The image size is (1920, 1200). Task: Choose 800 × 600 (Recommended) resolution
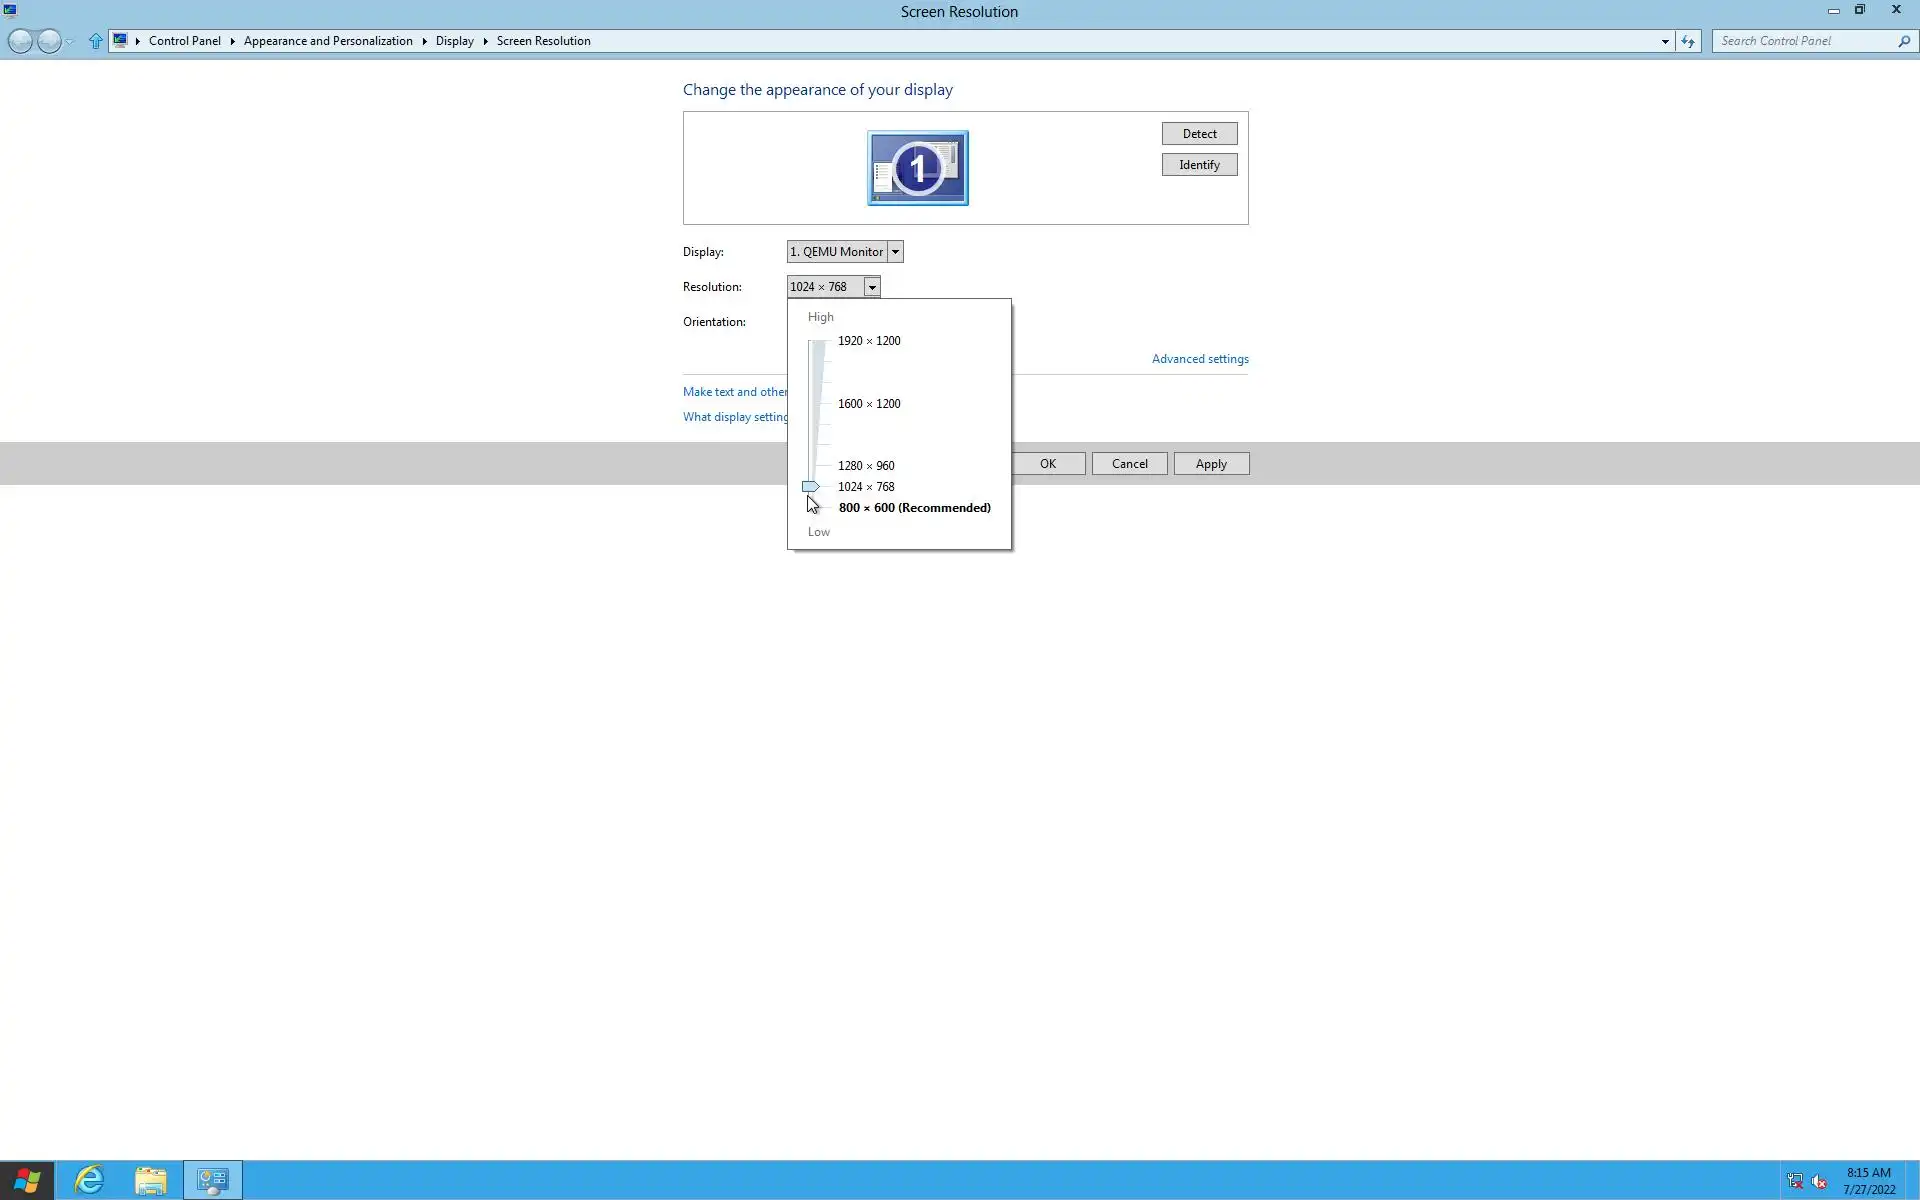(914, 508)
